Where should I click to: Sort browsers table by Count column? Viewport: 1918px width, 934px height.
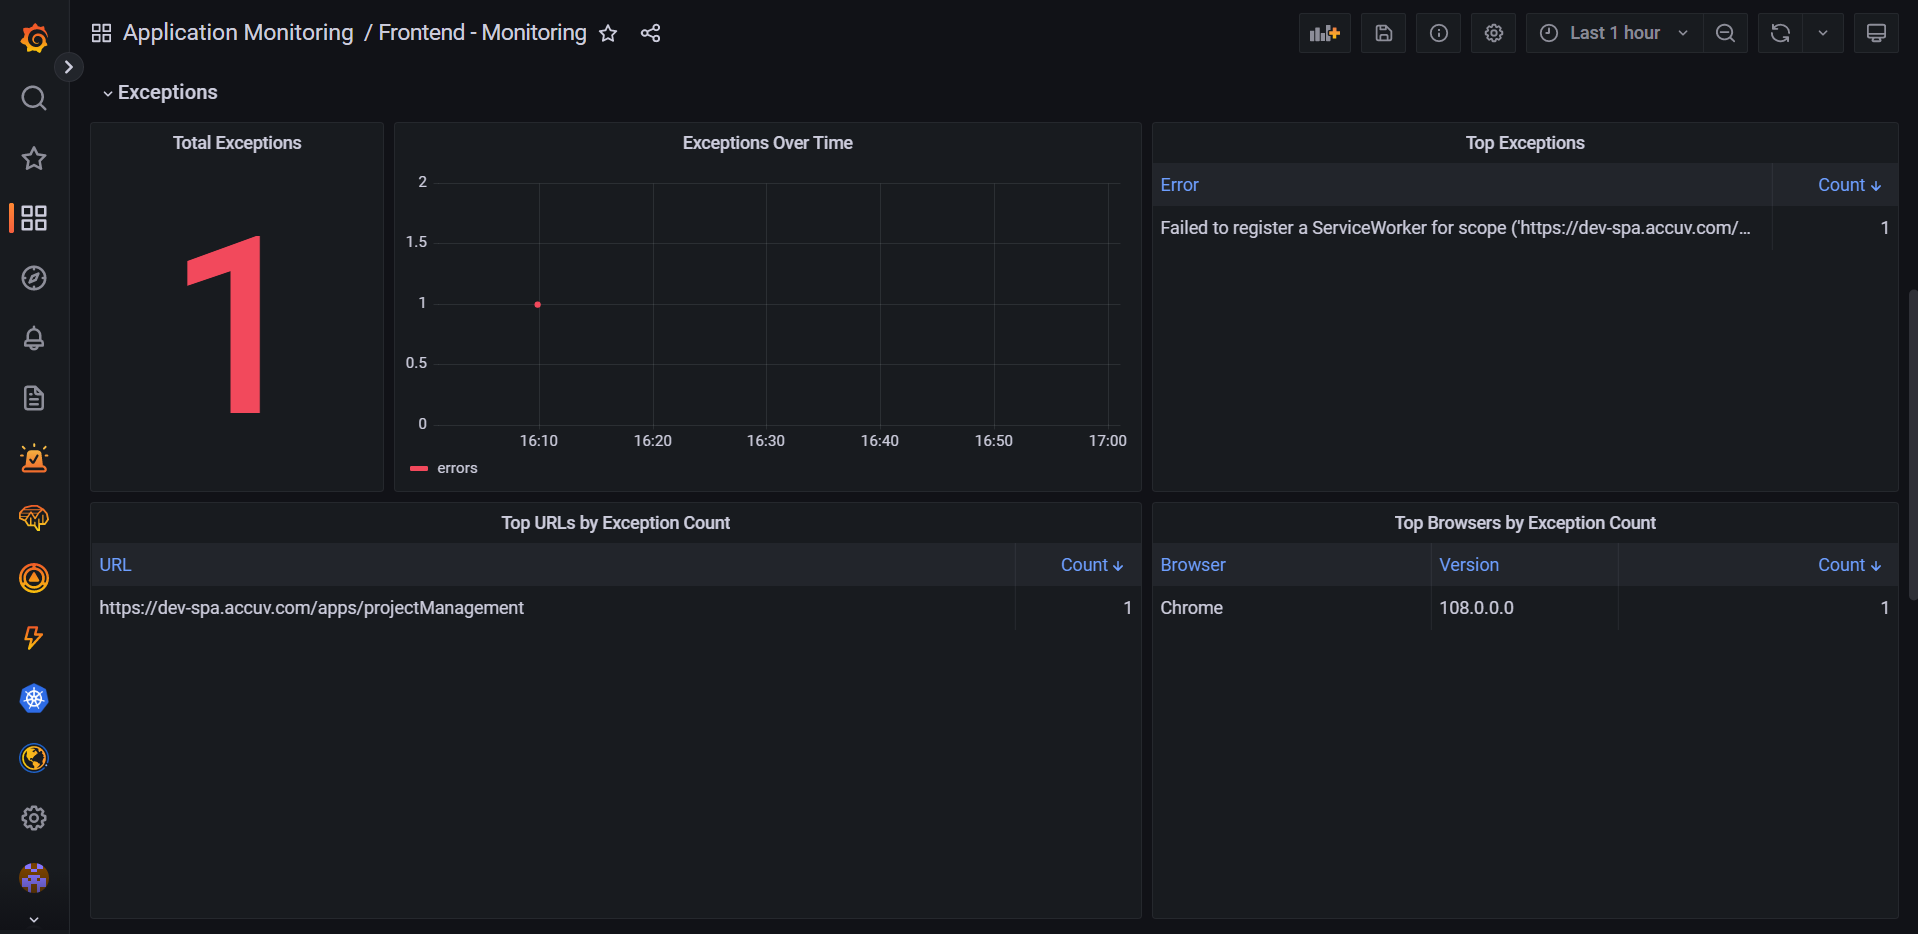point(1849,565)
